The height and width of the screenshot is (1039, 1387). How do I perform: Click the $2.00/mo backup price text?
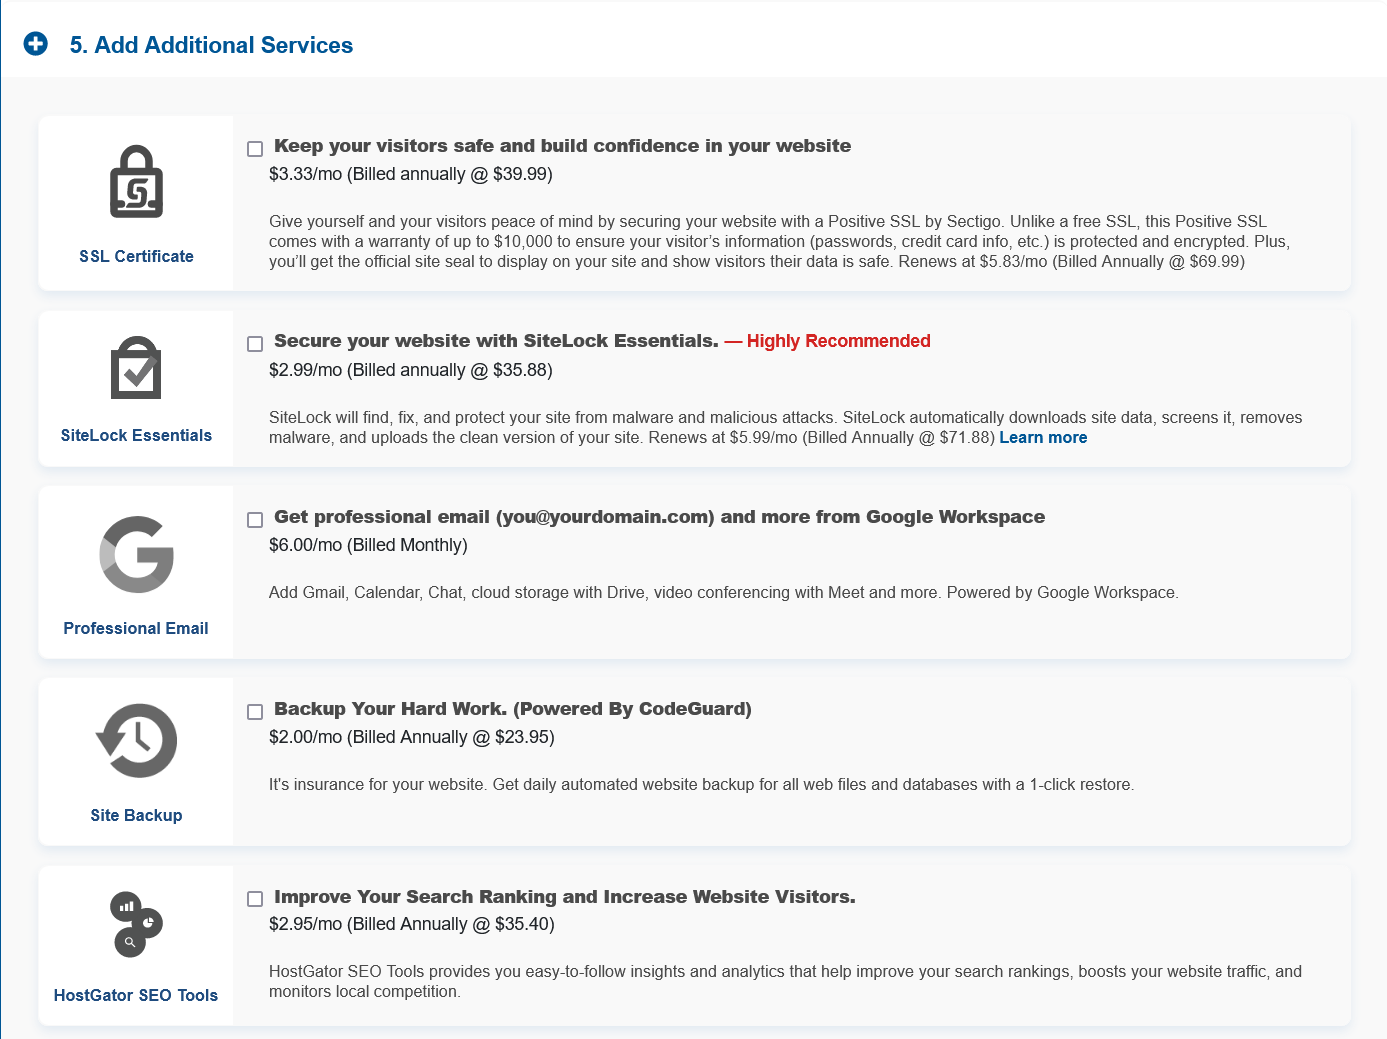(412, 737)
